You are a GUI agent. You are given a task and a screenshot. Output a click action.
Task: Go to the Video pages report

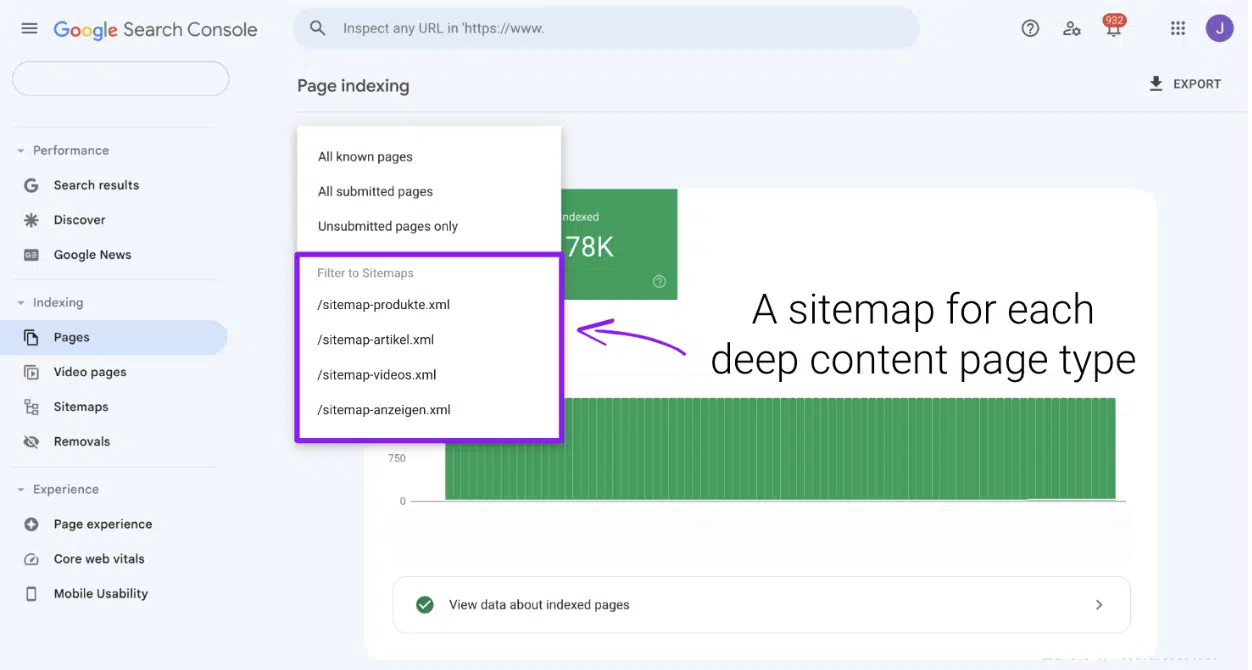(x=90, y=371)
